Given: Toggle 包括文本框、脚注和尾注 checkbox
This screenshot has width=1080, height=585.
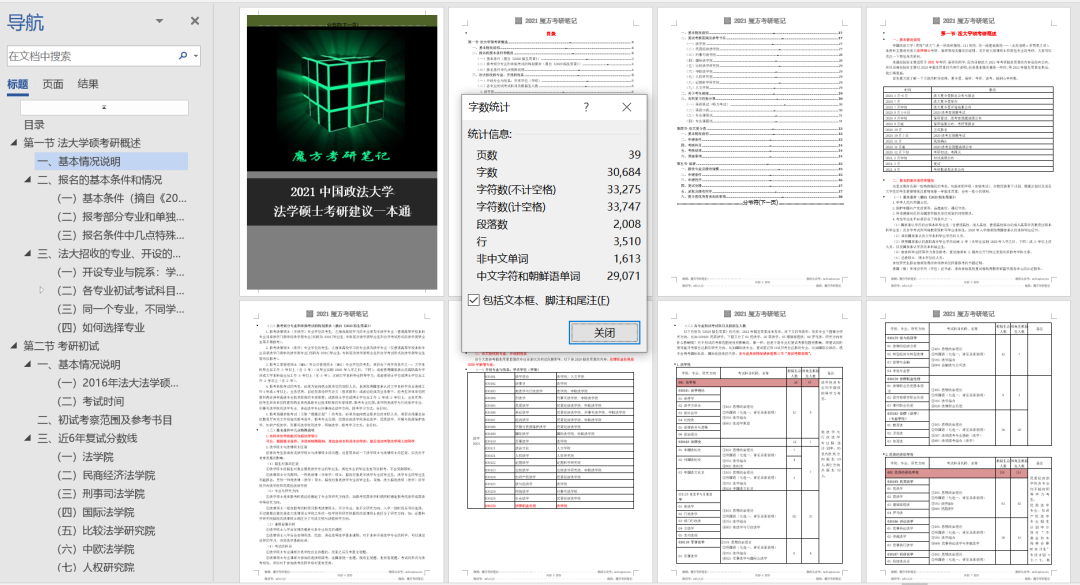Looking at the screenshot, I should coord(473,300).
